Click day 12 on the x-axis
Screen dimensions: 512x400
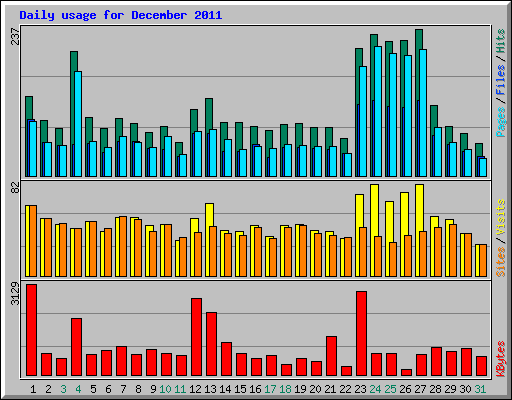195,389
